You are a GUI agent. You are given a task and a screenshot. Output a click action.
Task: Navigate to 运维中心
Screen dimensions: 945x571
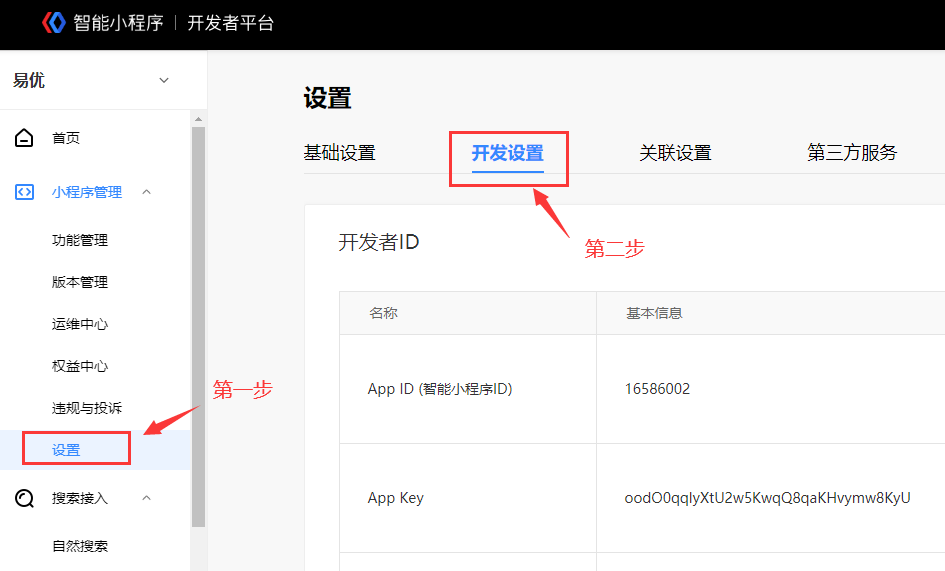tap(80, 324)
